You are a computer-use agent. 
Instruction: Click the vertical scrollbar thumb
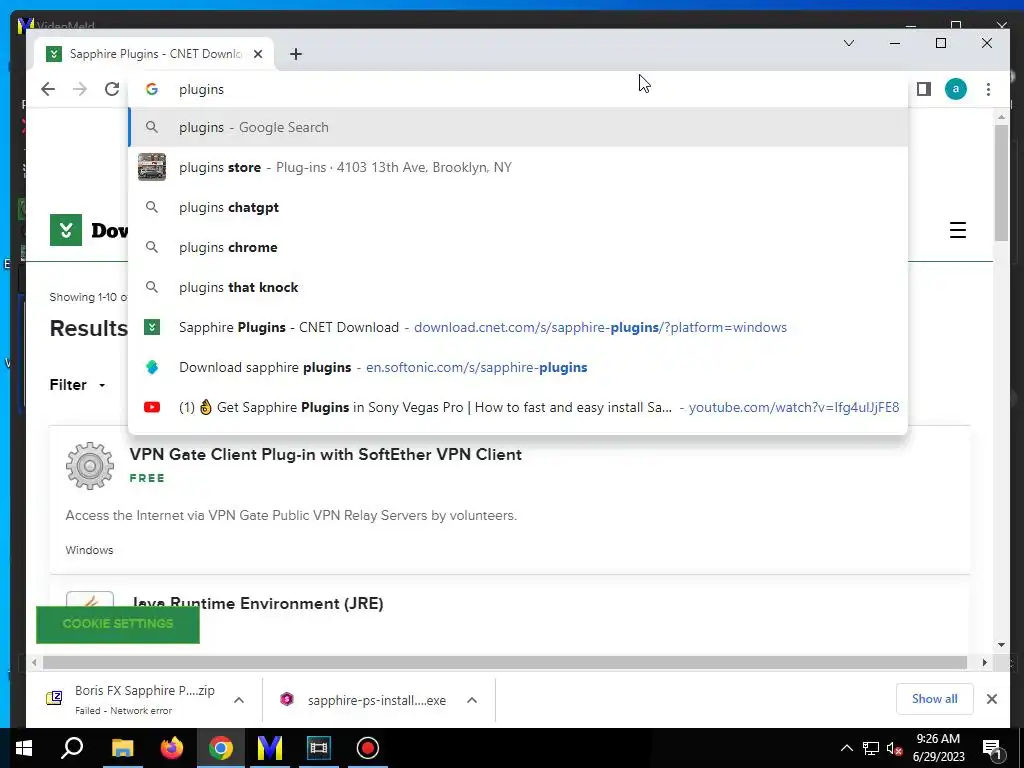pyautogui.click(x=1001, y=183)
